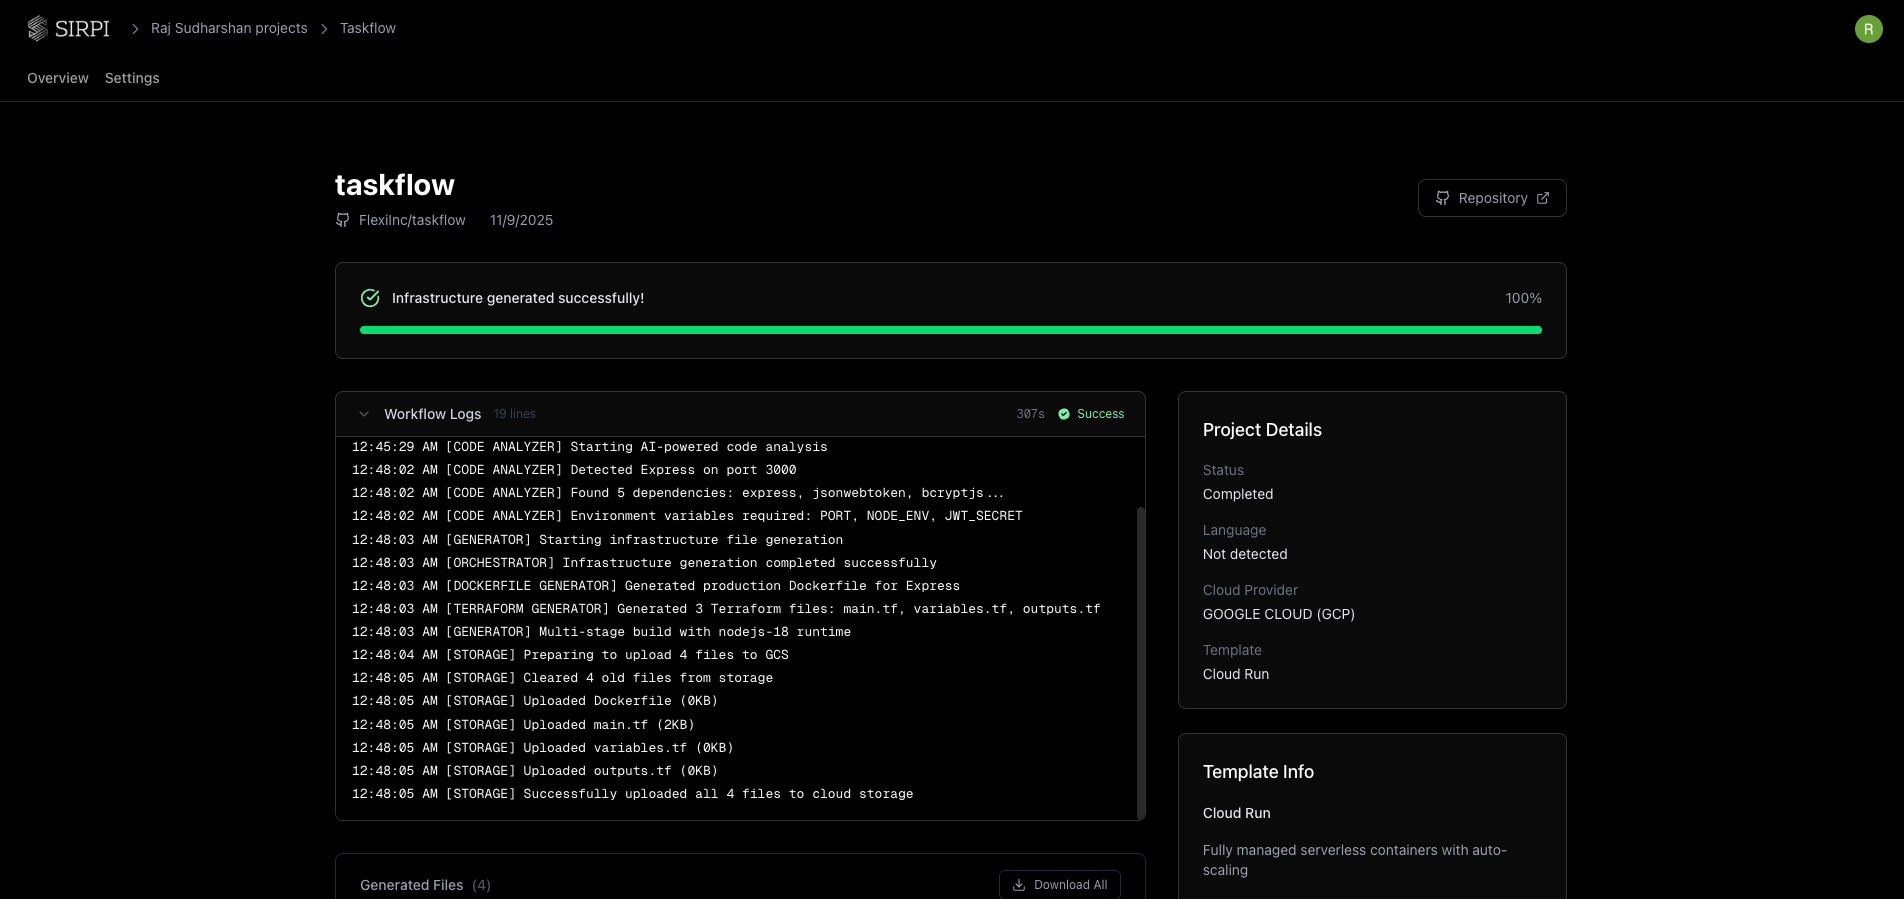
Task: Click log line Starting infrastructure file generation
Action: point(597,540)
